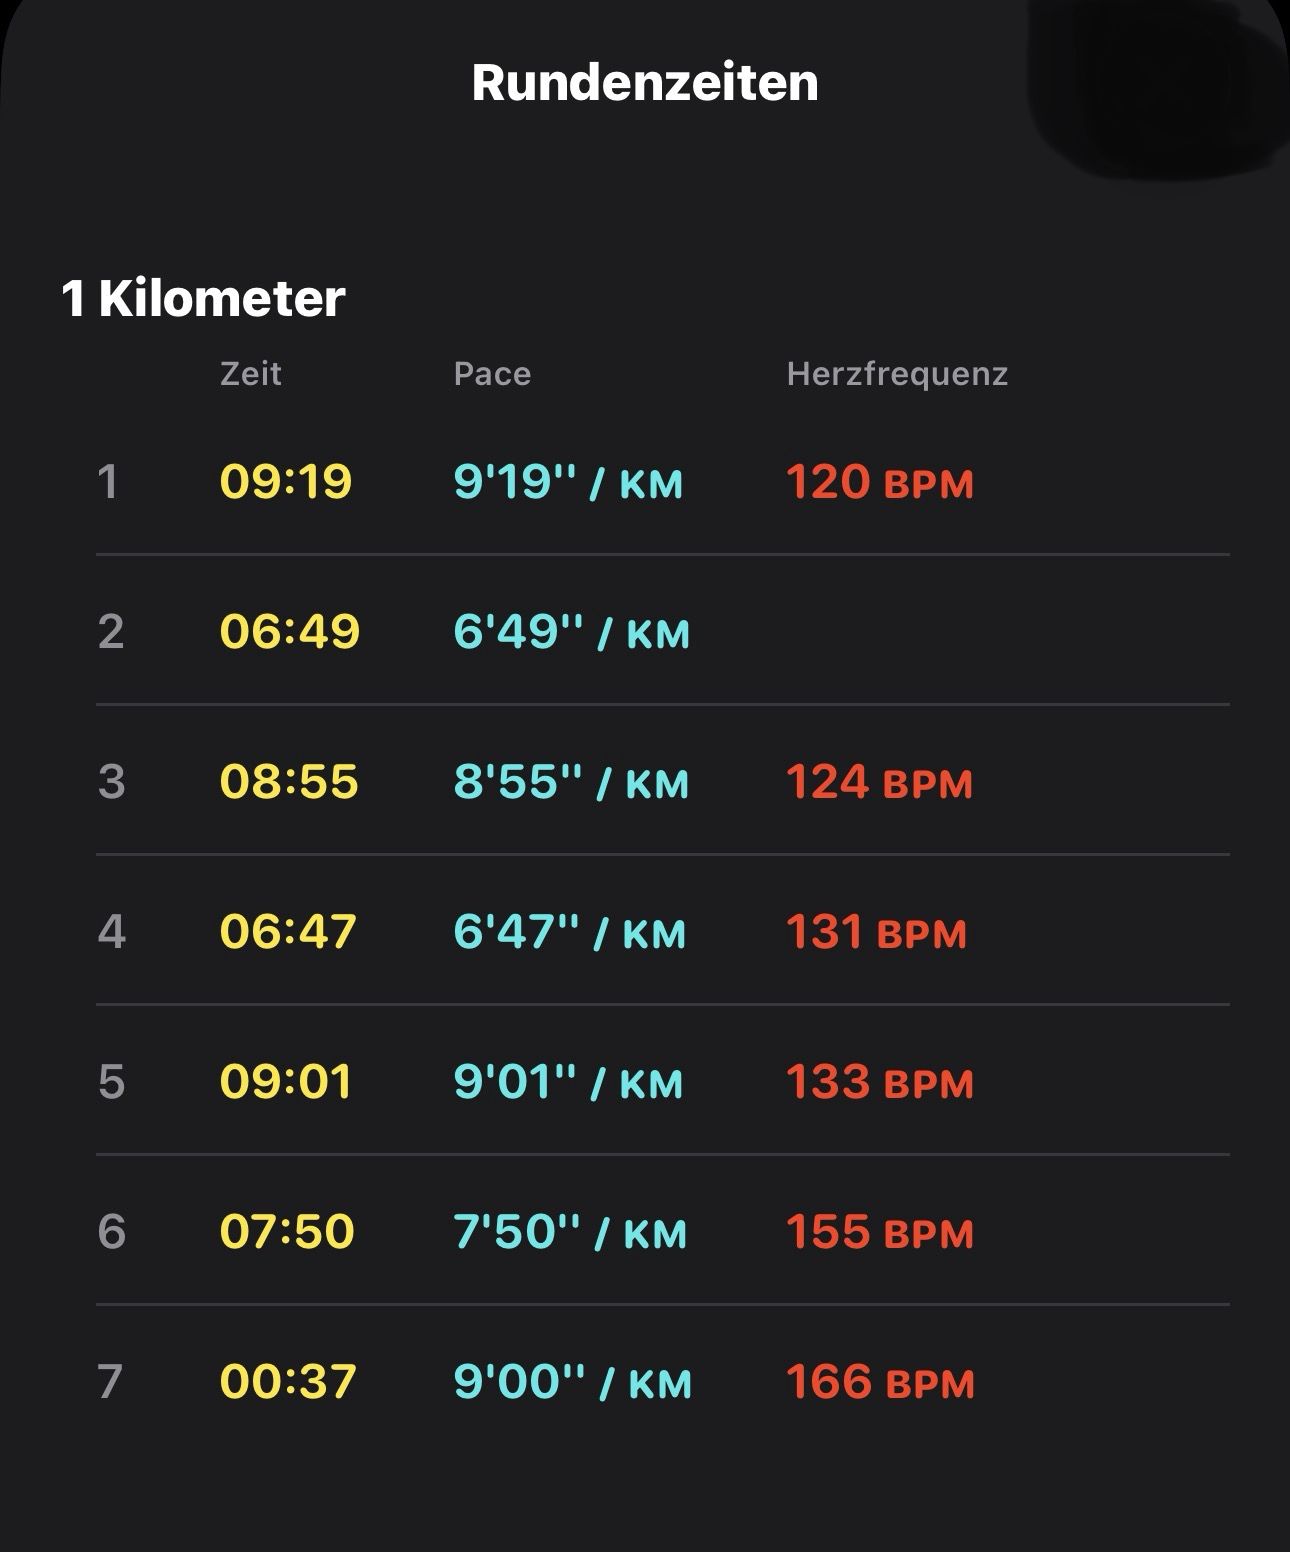The image size is (1290, 1552).
Task: Select lap 6 time 07:50
Action: (287, 1231)
